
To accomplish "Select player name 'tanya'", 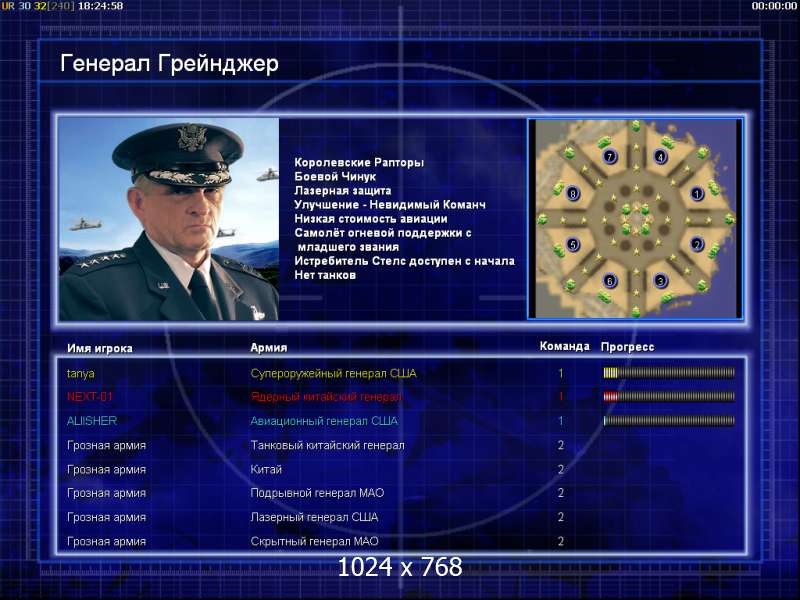I will tap(81, 373).
